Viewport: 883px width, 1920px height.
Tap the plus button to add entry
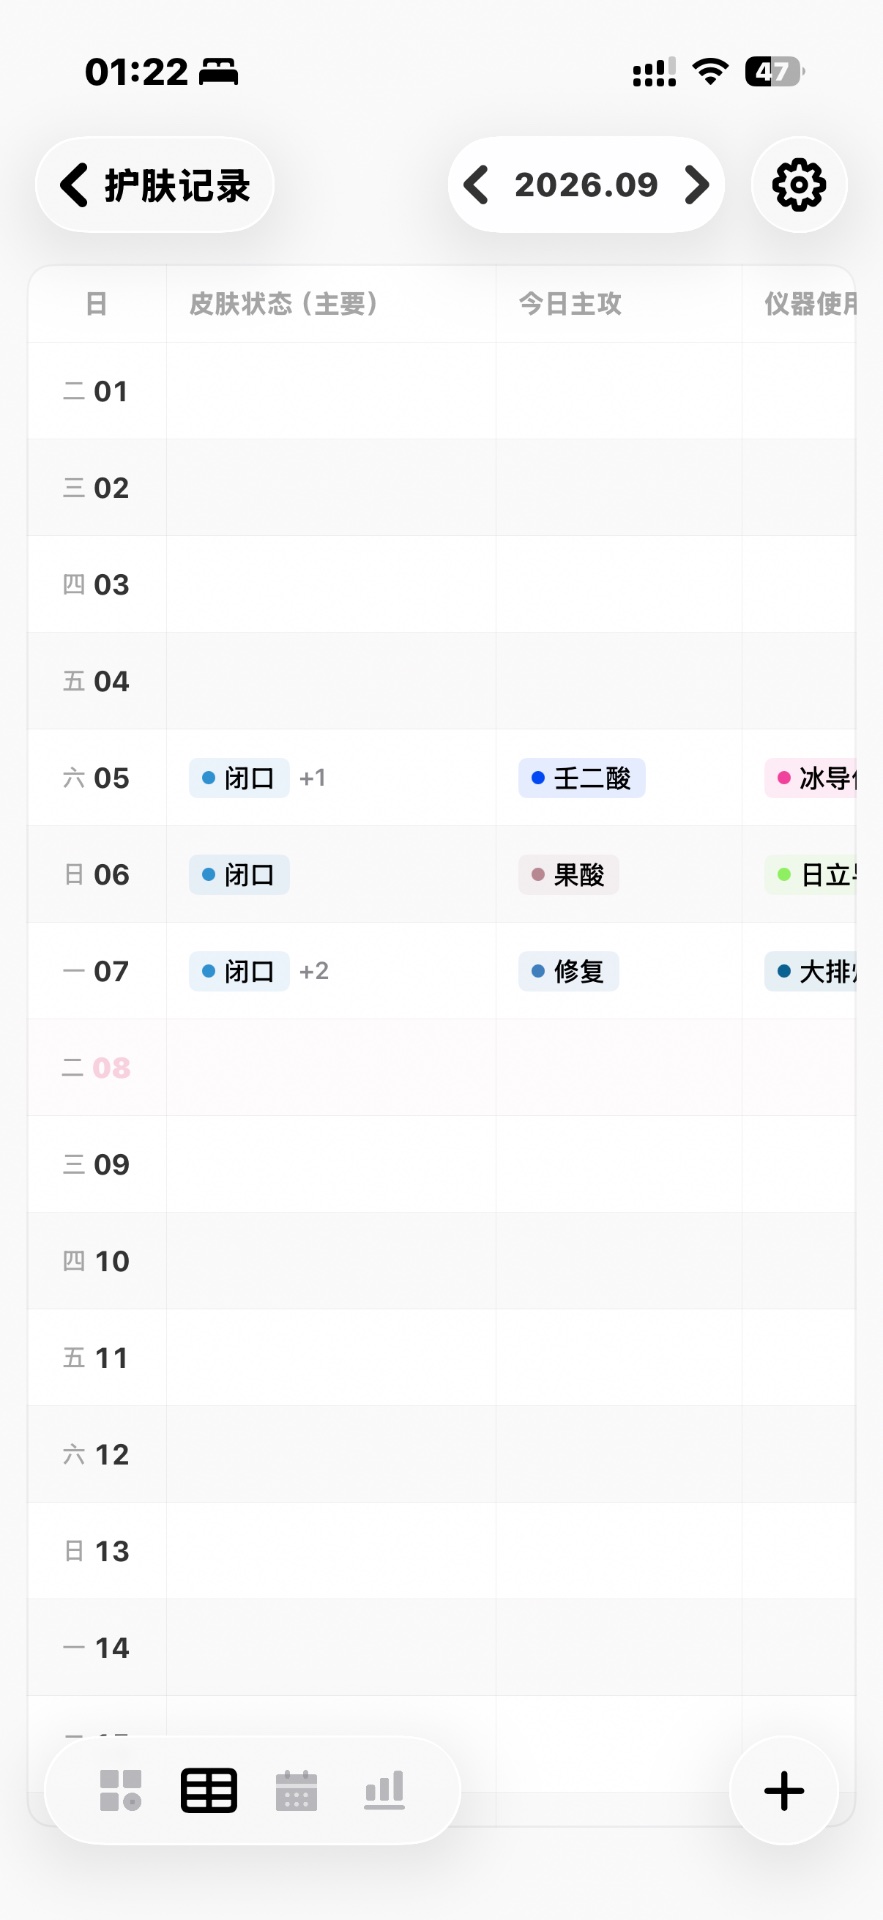[x=784, y=1791]
